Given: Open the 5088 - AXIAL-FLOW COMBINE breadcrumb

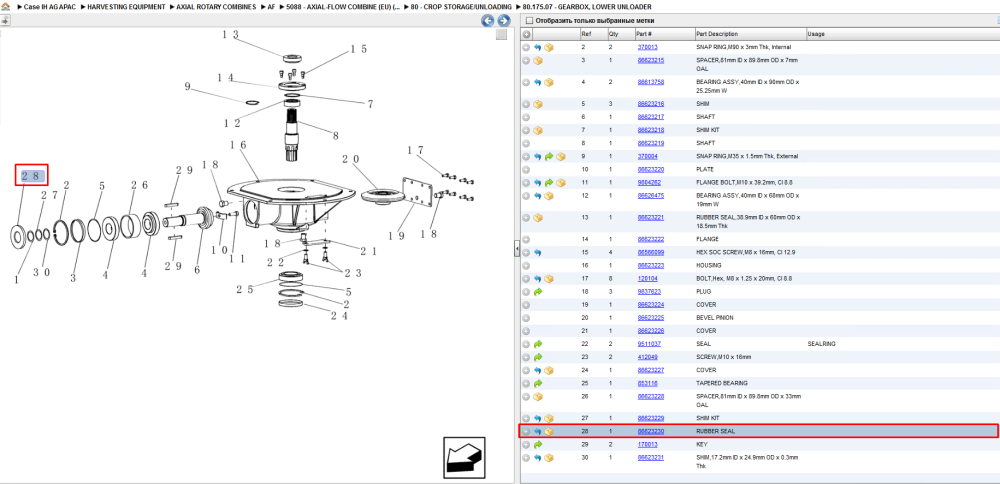Looking at the screenshot, I should [343, 6].
